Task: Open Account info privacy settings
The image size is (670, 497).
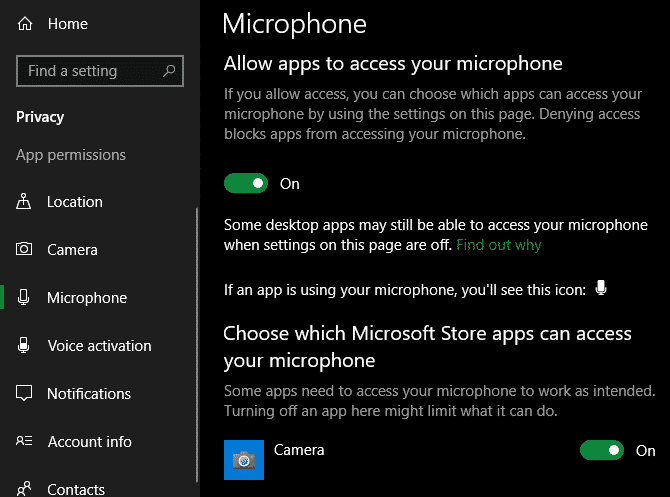Action: [89, 441]
